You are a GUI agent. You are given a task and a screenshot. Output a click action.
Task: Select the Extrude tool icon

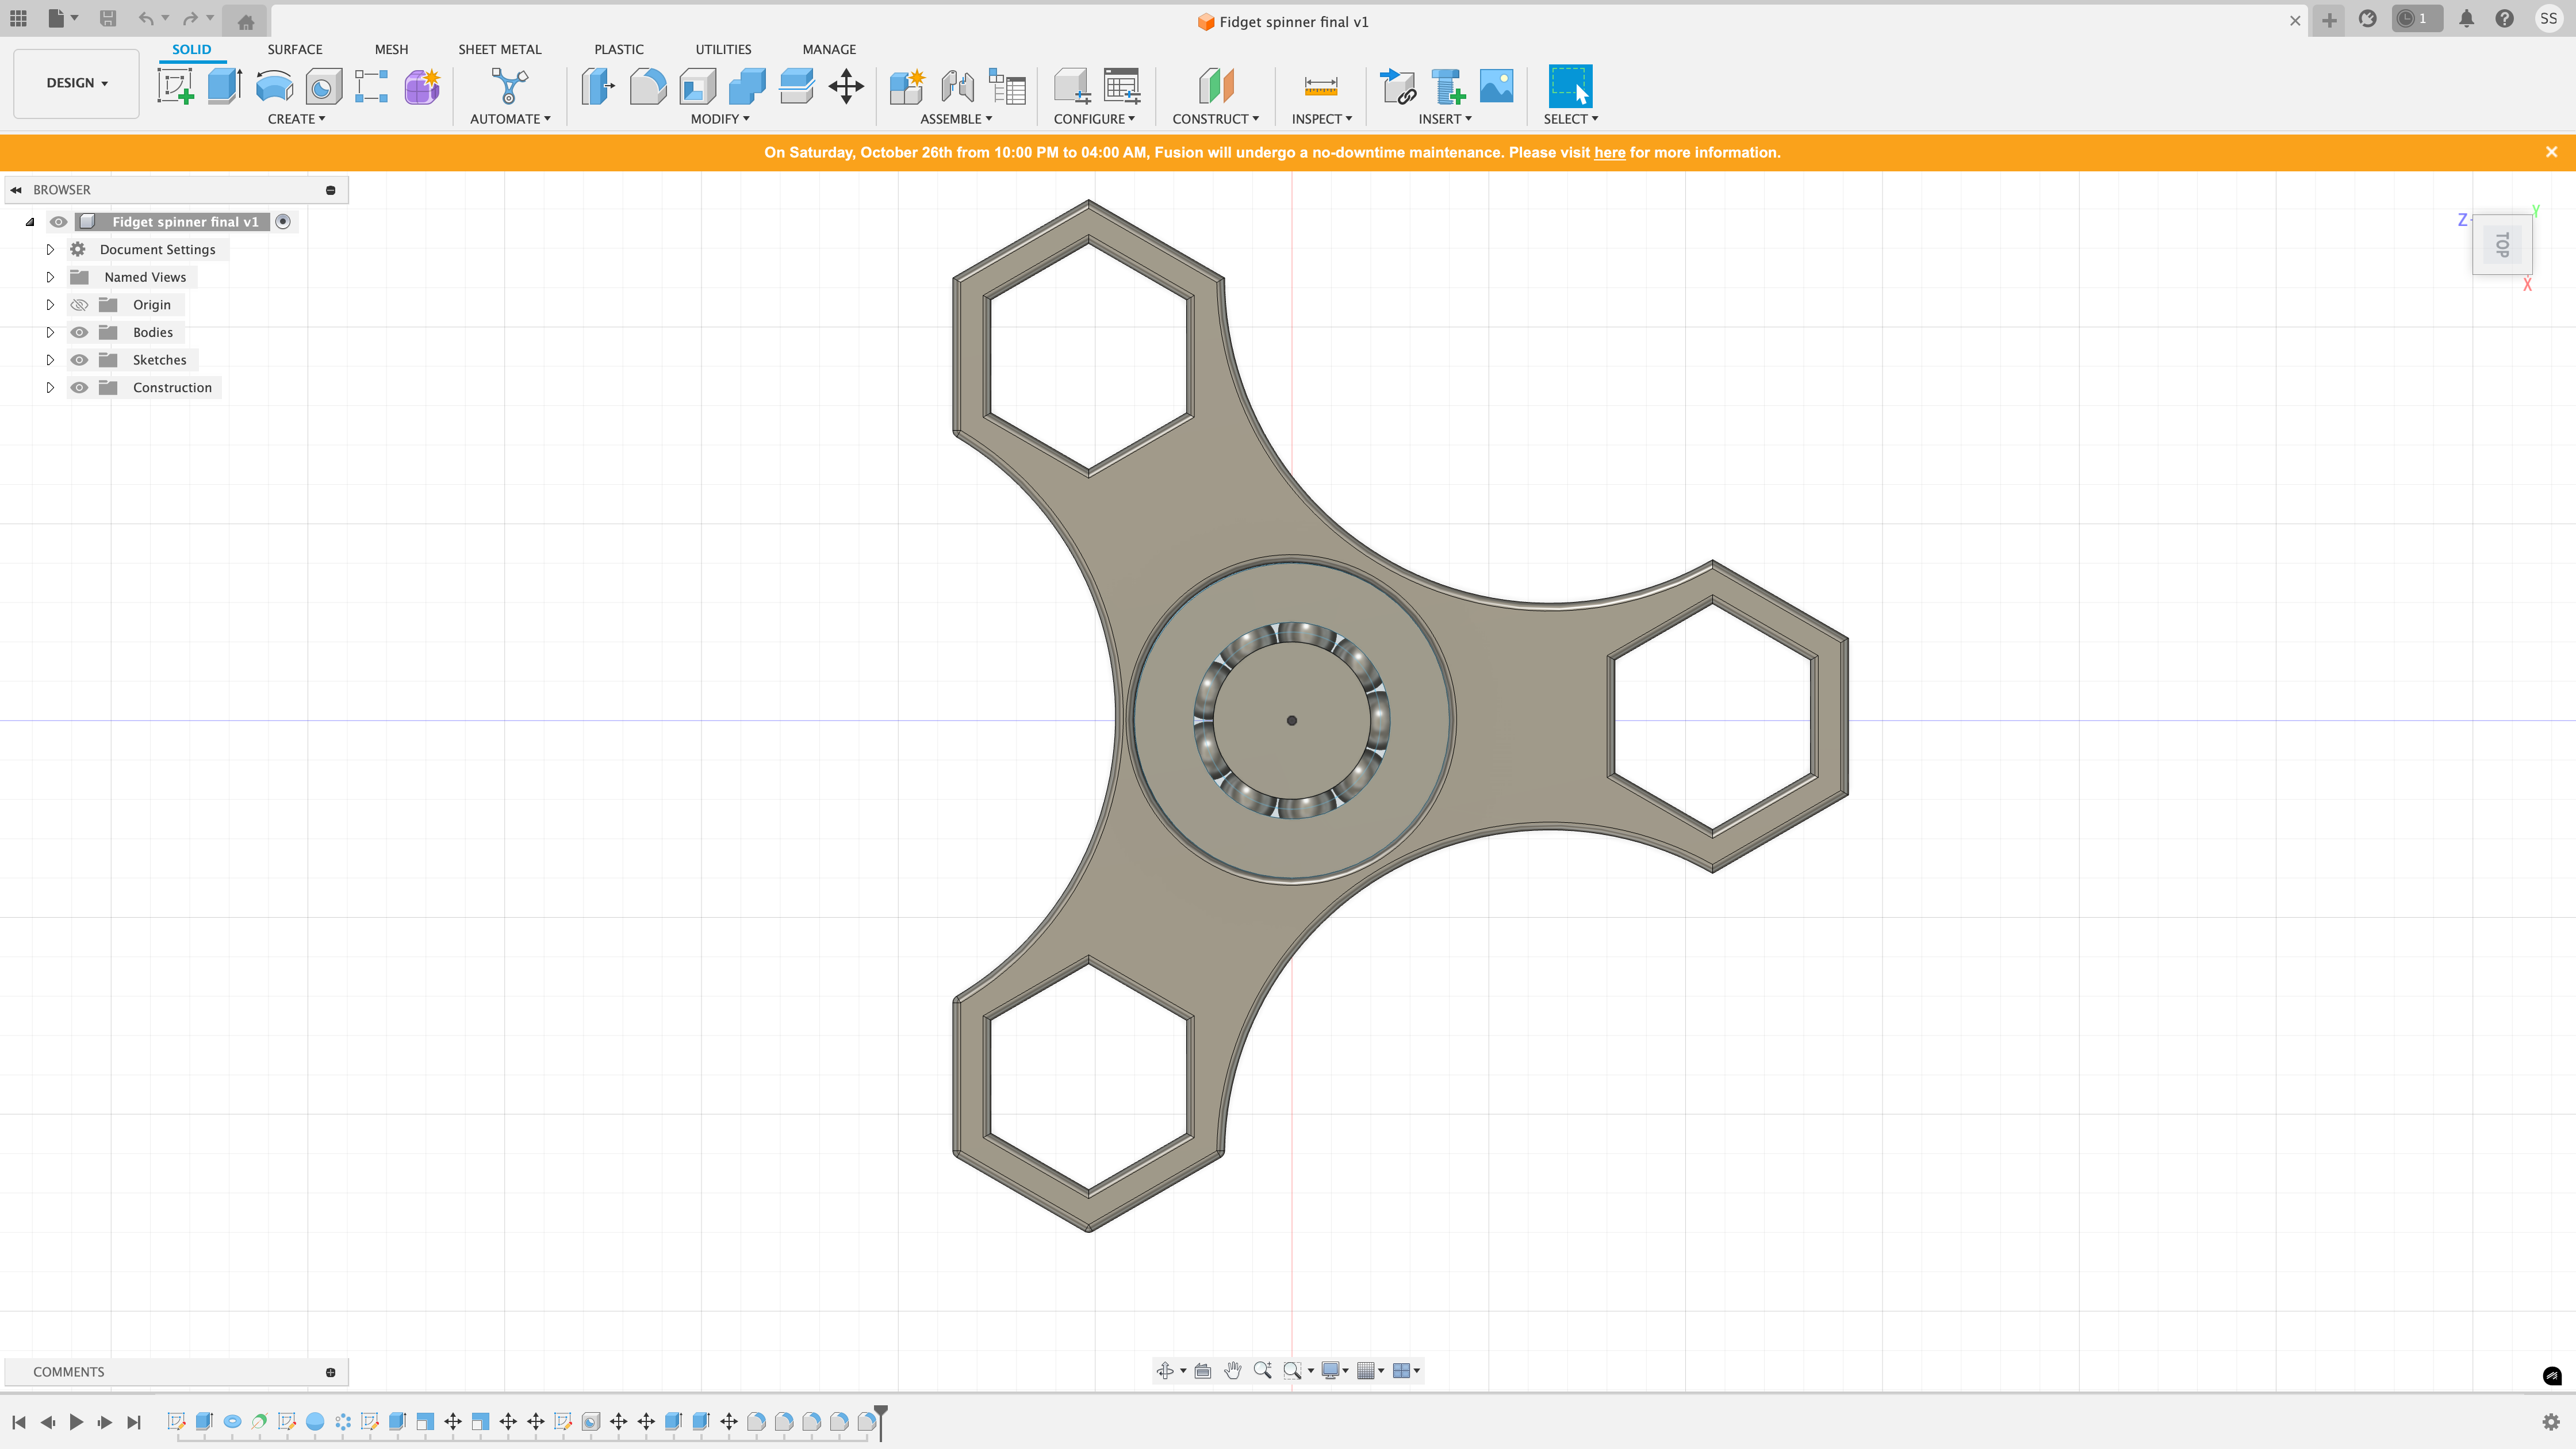224,86
